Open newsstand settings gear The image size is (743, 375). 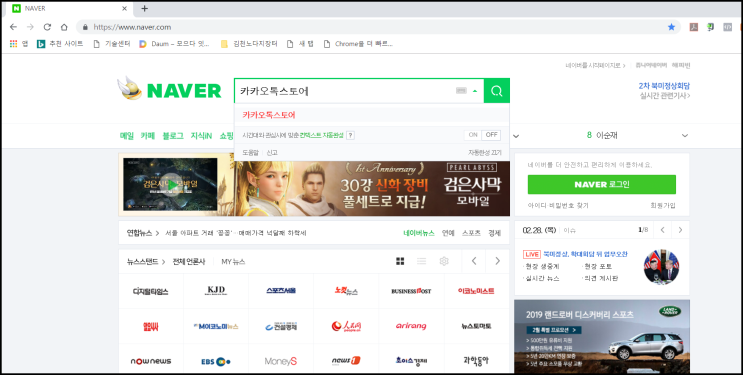coord(444,261)
